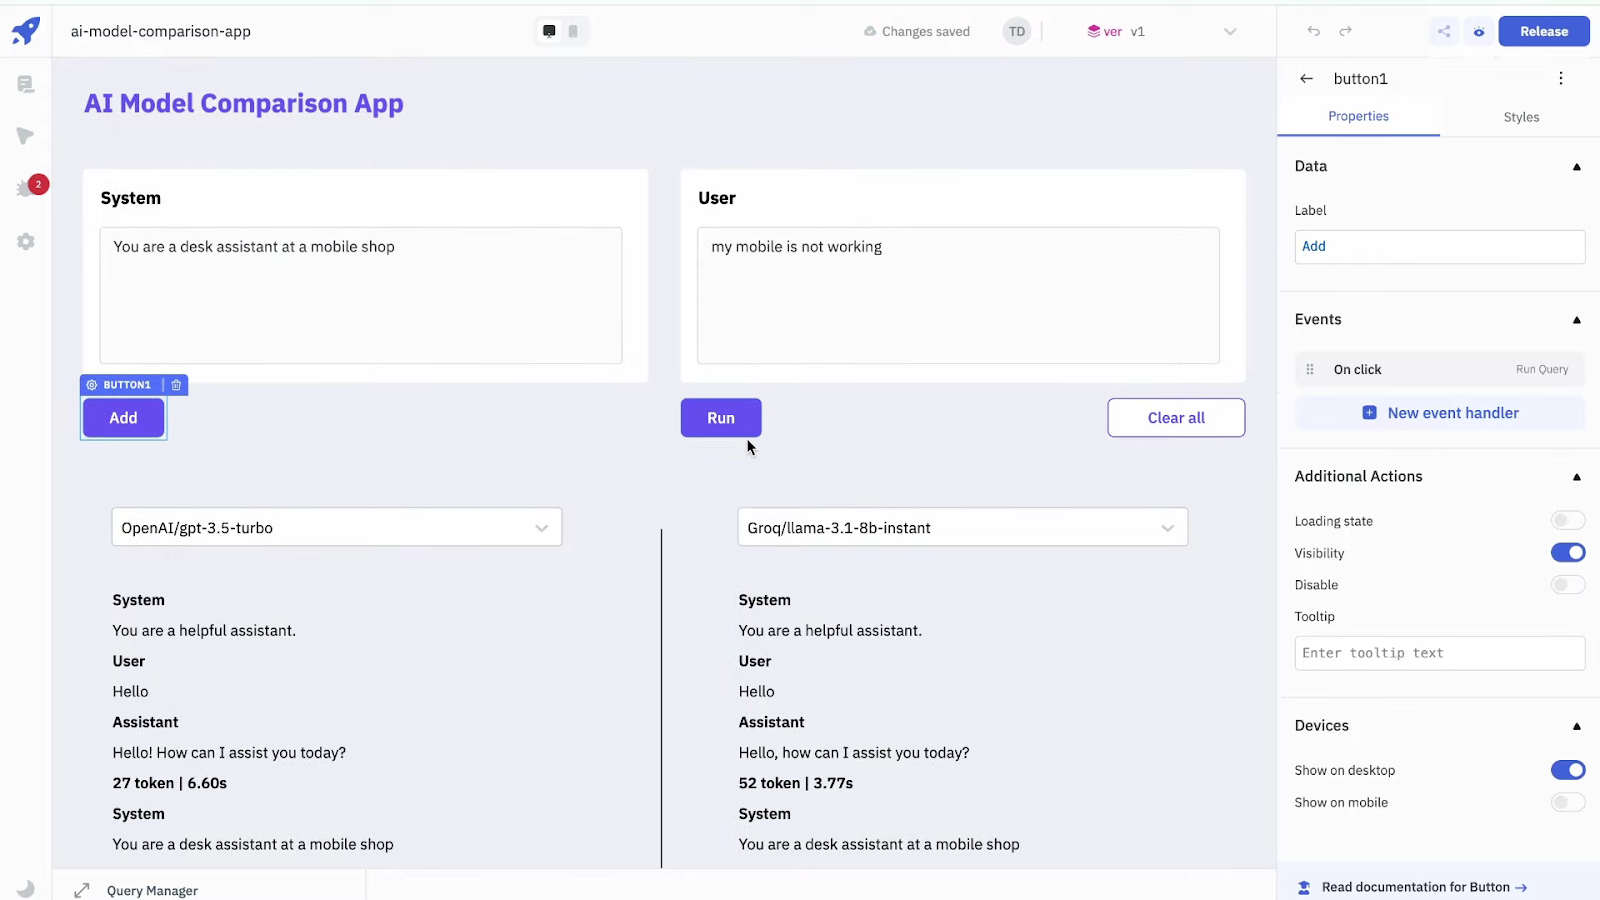Click the ToolJet rocket logo
The image size is (1600, 900).
pos(26,31)
